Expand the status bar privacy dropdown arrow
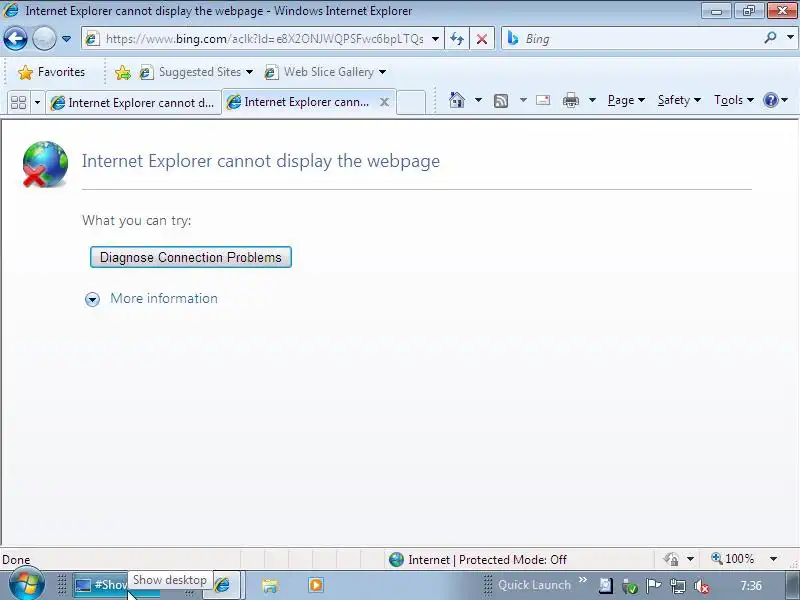Image resolution: width=800 pixels, height=600 pixels. (690, 559)
